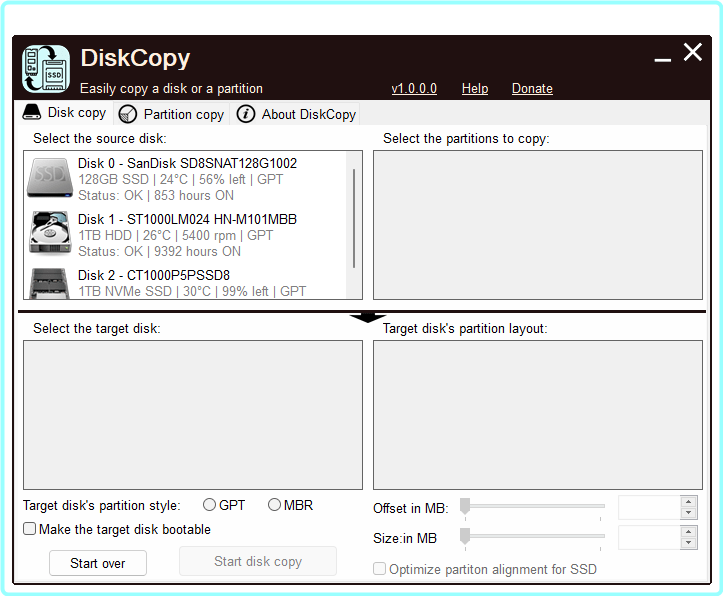Switch to the Partition copy tab
Viewport: 723px width, 596px height.
coord(172,114)
